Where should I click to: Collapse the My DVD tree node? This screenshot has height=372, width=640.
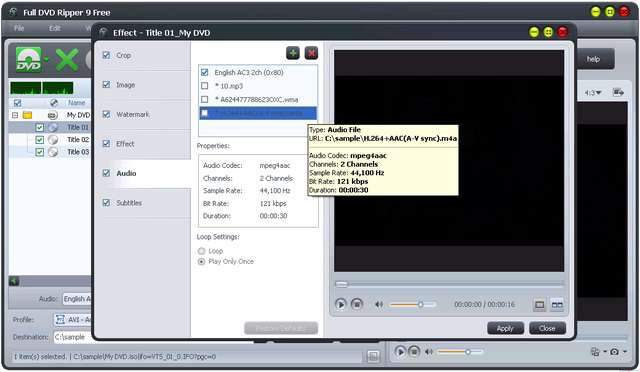coord(15,115)
